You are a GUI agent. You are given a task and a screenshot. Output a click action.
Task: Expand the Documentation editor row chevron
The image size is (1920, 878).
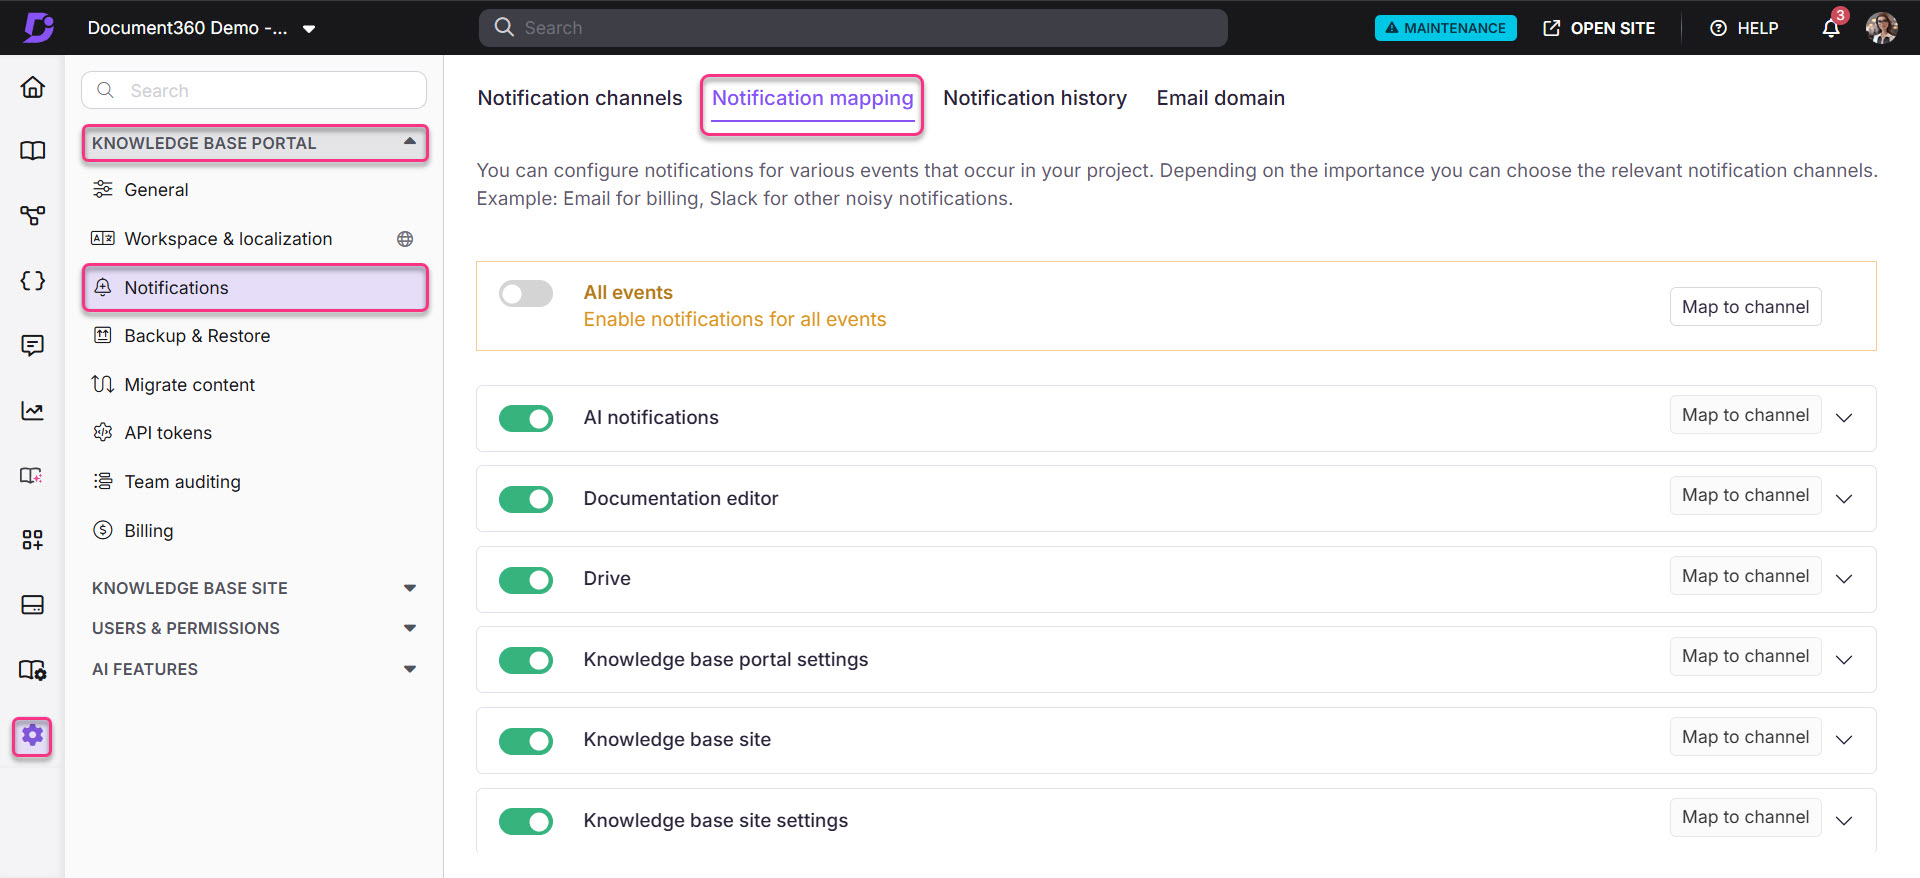(1844, 498)
